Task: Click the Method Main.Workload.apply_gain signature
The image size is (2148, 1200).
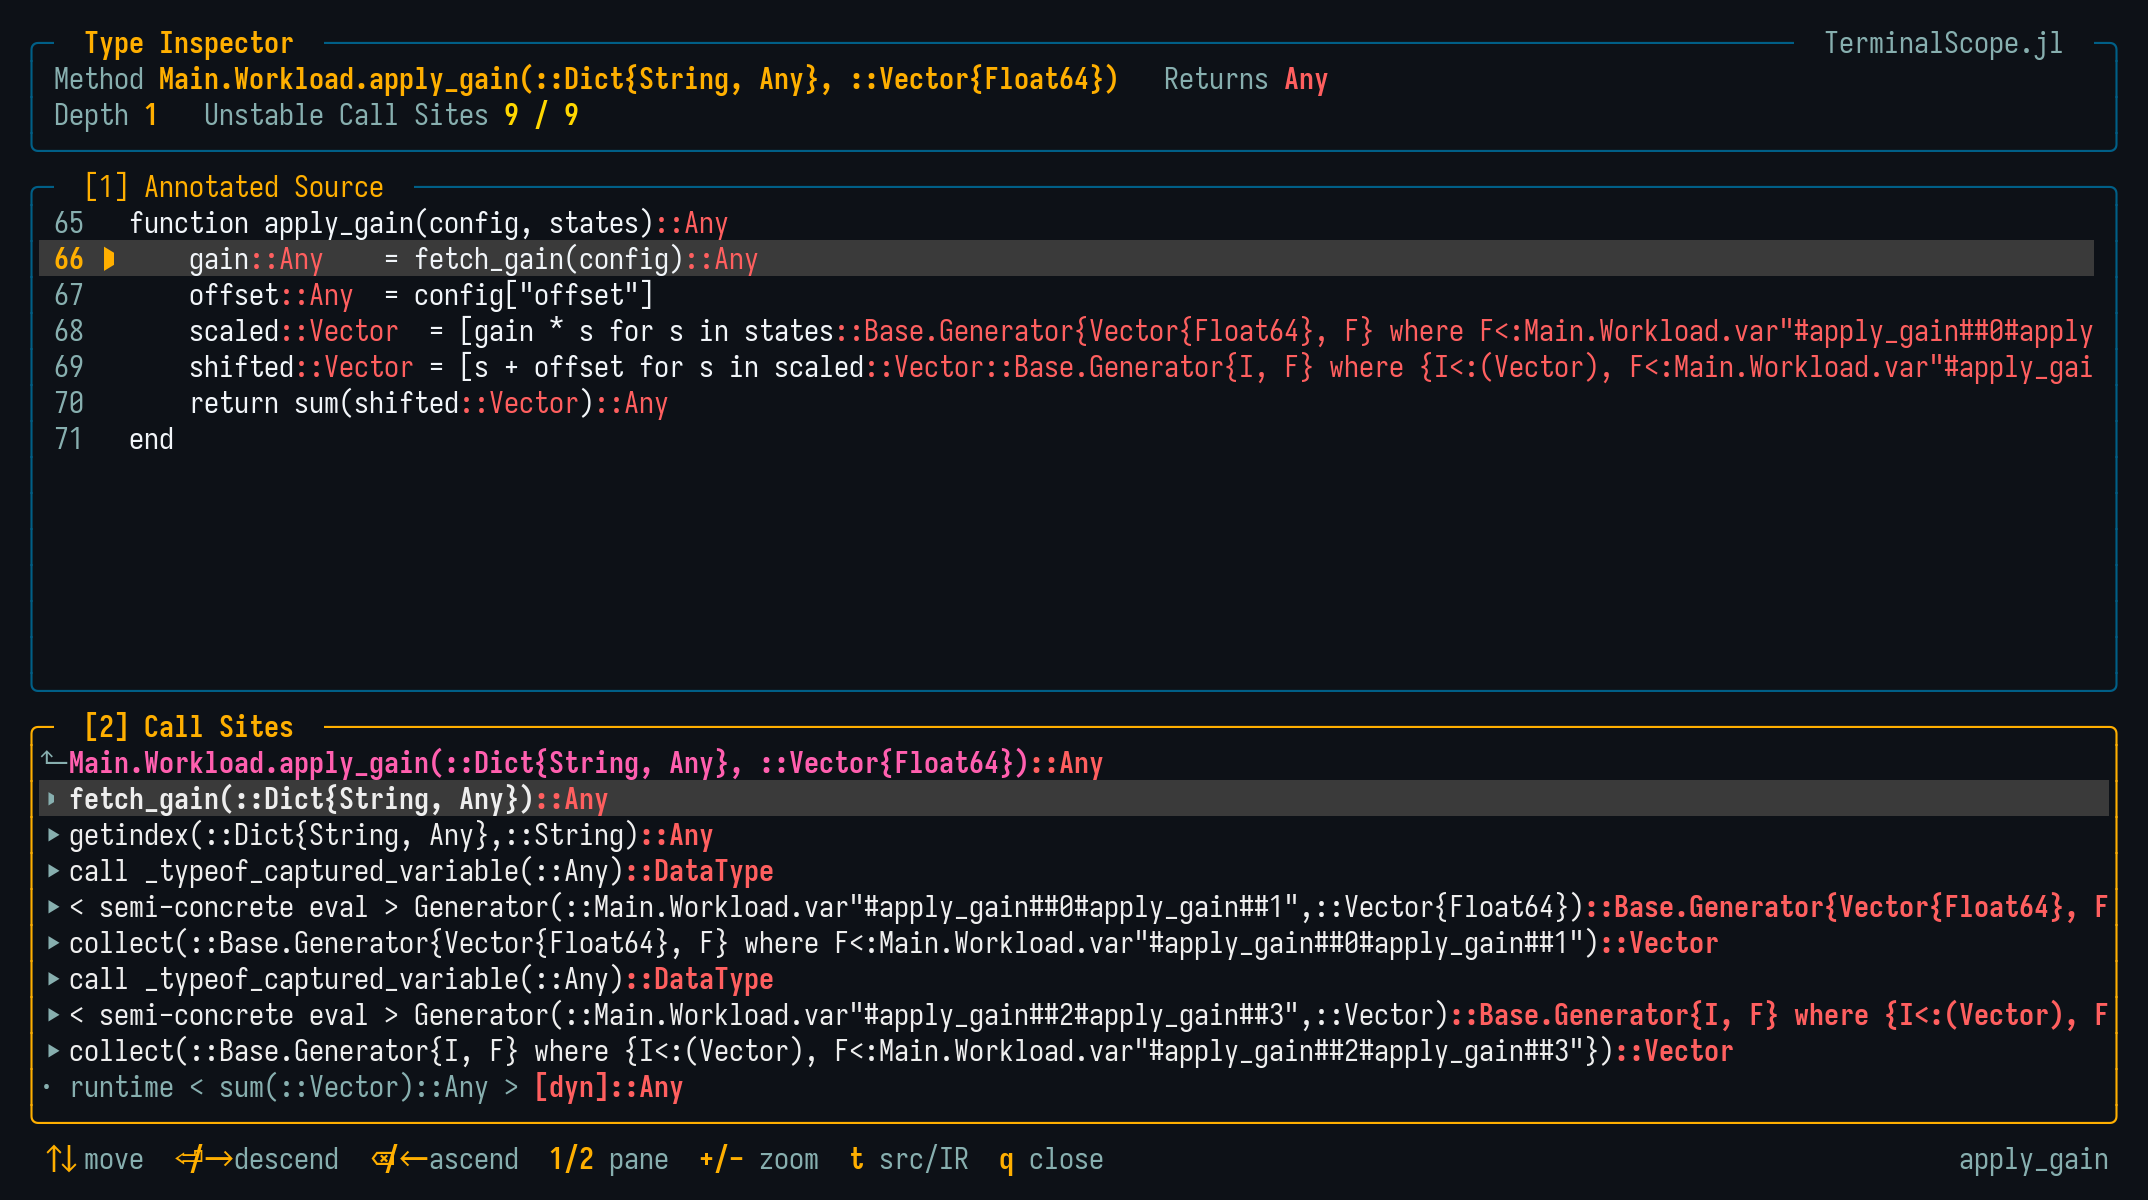Action: [x=586, y=79]
